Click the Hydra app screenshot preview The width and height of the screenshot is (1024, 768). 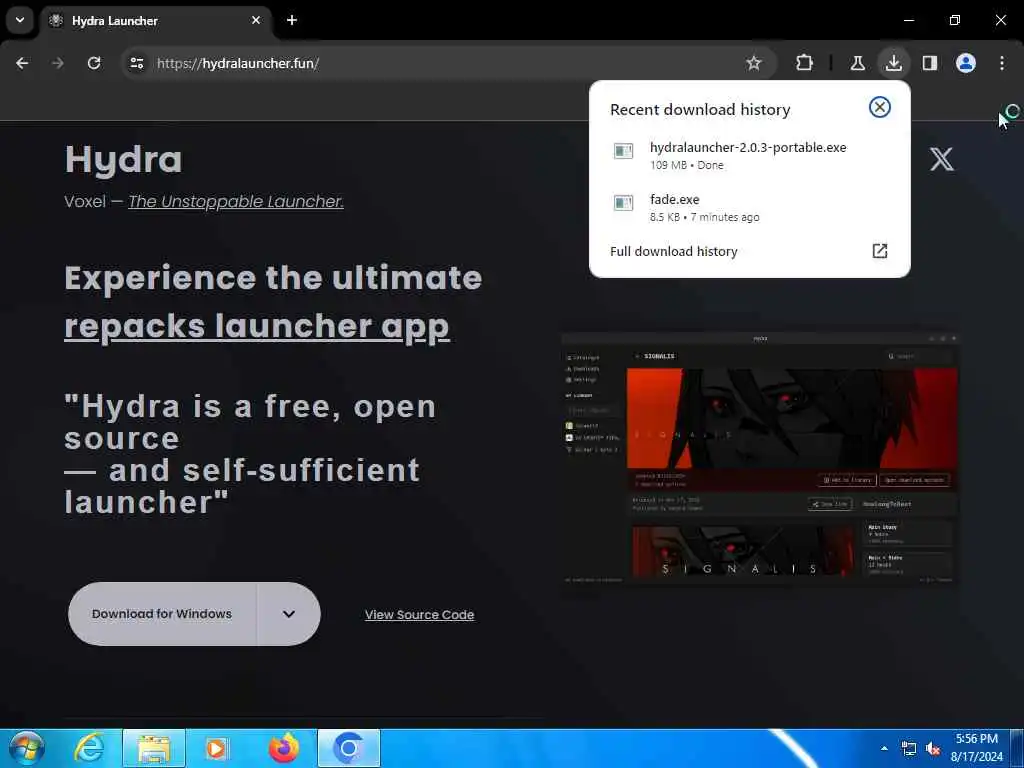[760, 458]
